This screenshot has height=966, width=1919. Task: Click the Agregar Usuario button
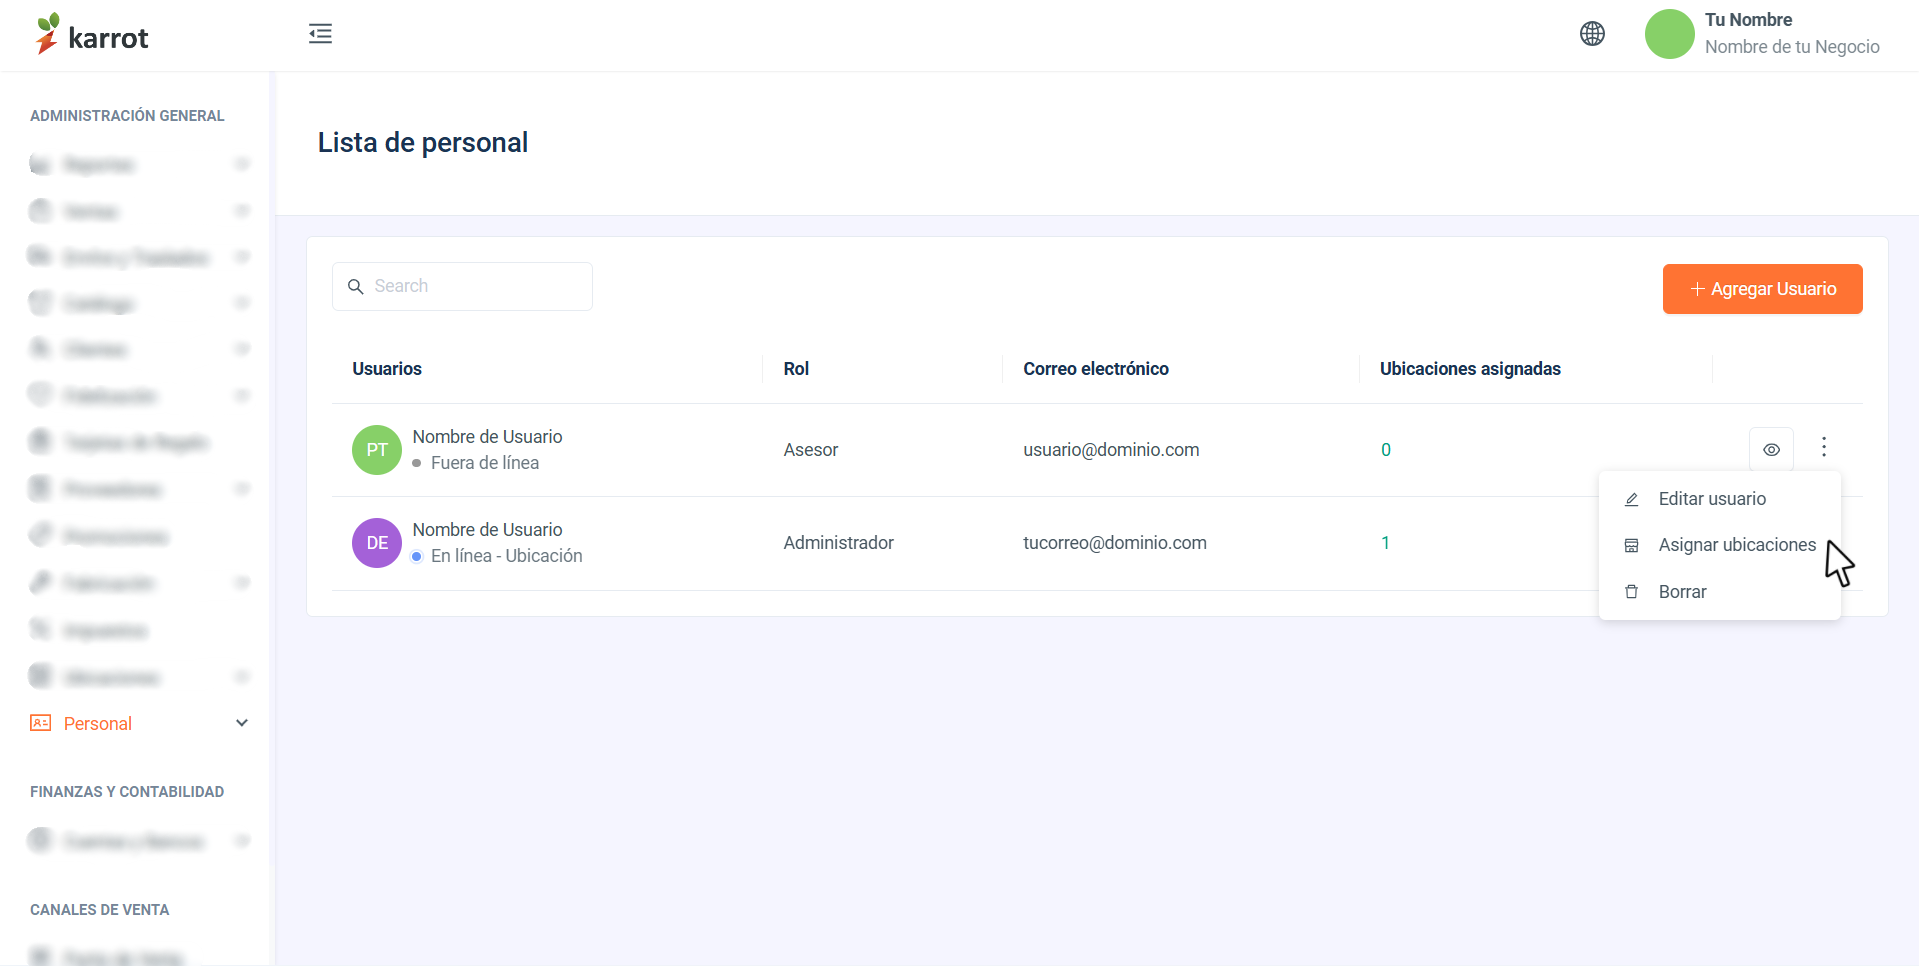coord(1762,289)
